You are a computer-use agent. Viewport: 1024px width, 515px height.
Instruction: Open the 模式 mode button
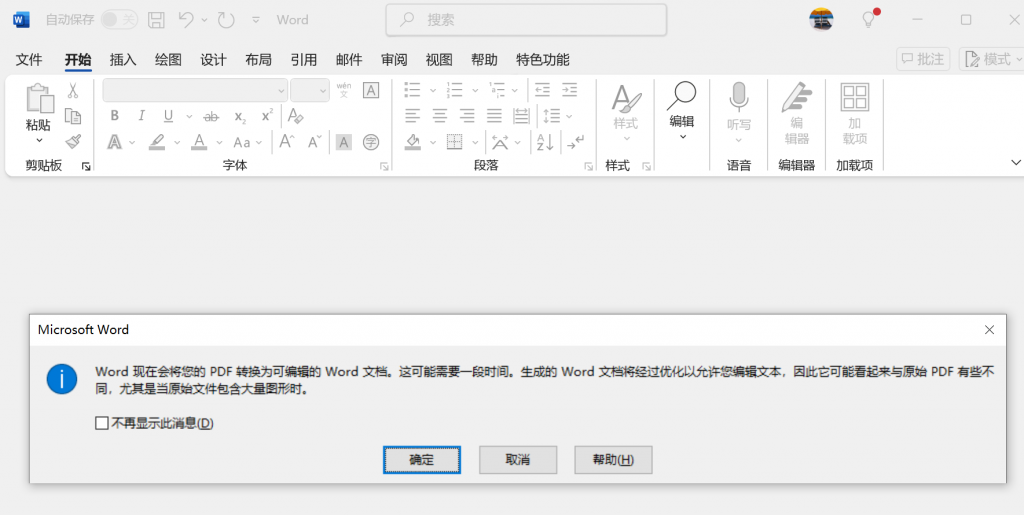tap(991, 59)
